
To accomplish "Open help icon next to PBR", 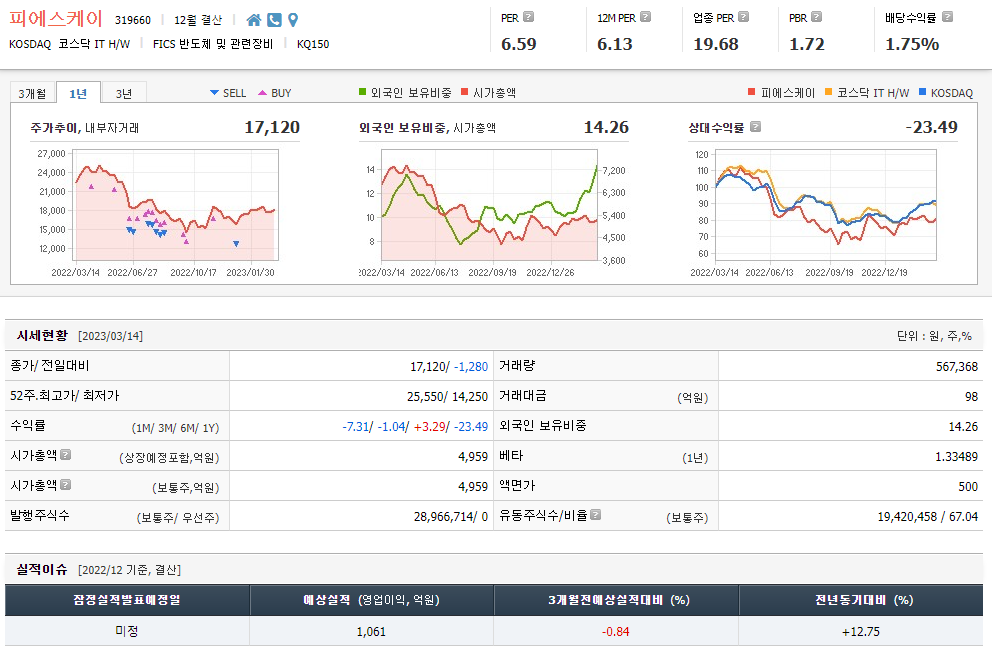I will pyautogui.click(x=817, y=17).
